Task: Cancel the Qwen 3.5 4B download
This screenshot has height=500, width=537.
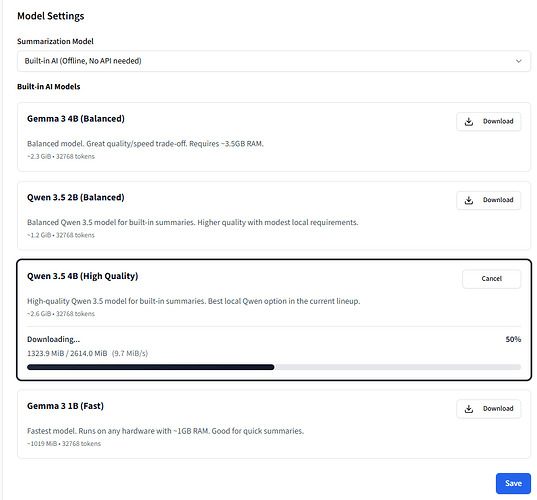Action: coord(491,279)
